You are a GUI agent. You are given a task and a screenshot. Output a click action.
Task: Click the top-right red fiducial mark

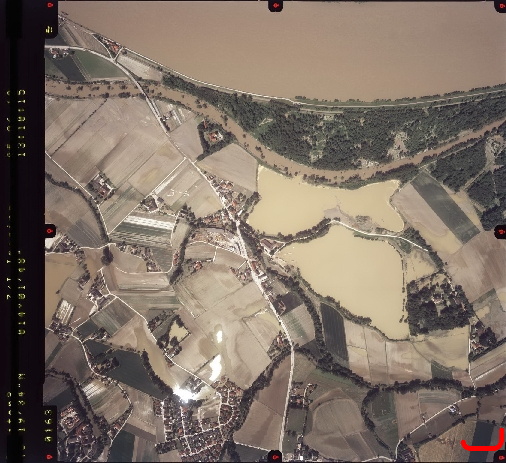(502, 5)
